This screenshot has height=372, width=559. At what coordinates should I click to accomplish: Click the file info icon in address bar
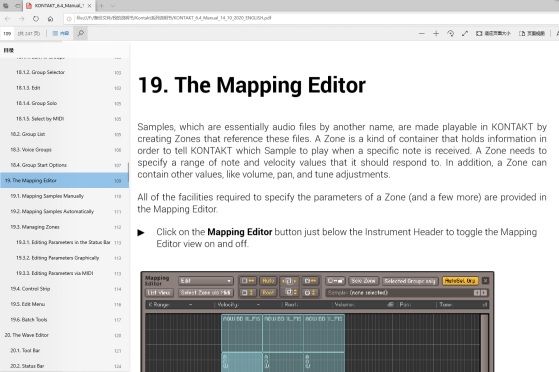tap(69, 19)
